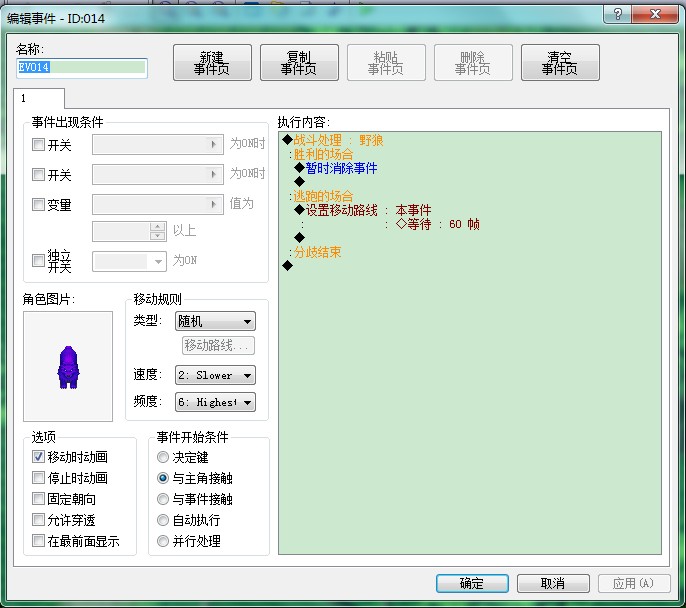Screen dimensions: 686x608
Task: Click 删除事件页 button
Action: click(x=473, y=63)
